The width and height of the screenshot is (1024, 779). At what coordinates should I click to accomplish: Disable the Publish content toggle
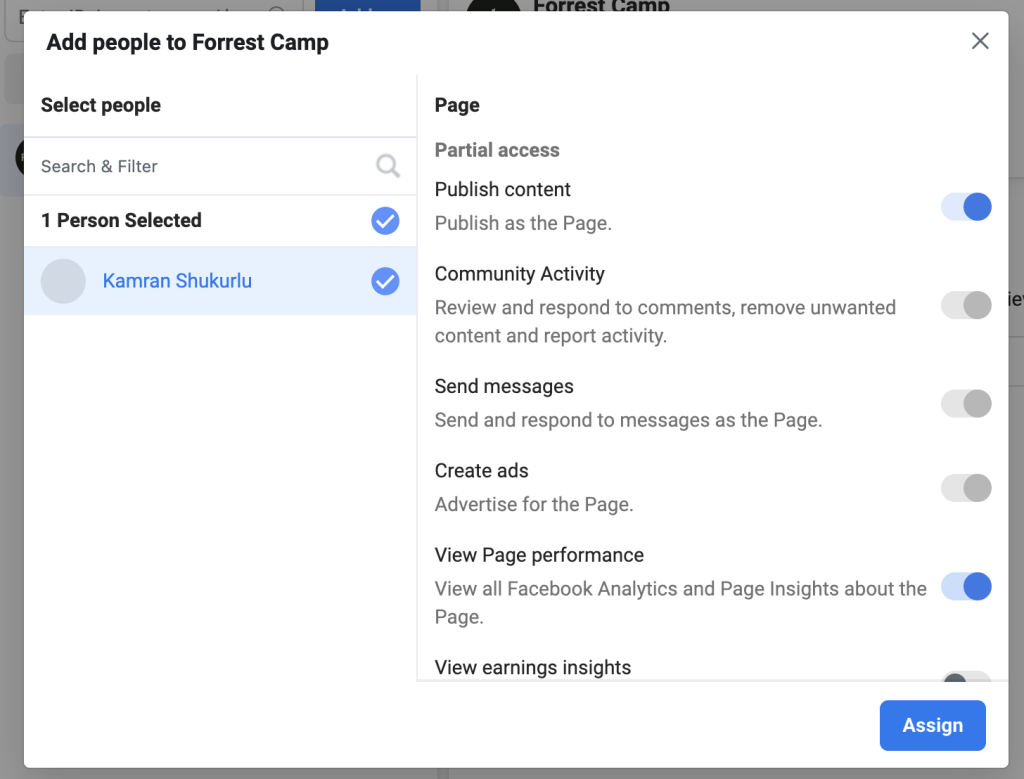tap(966, 207)
